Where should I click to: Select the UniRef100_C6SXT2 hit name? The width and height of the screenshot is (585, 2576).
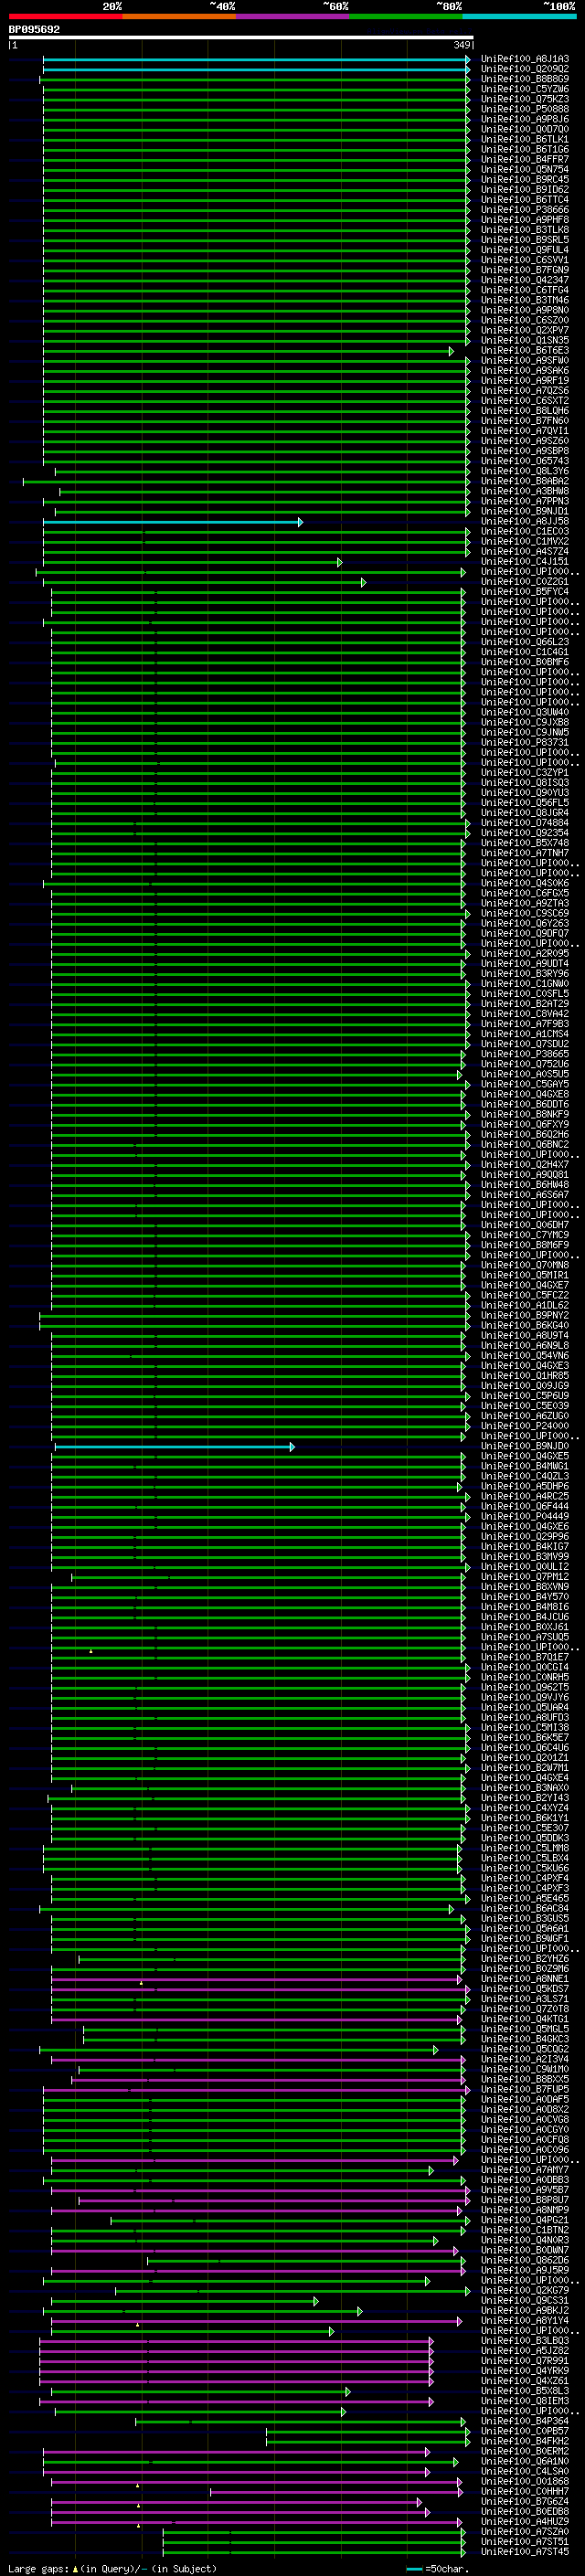[x=525, y=401]
